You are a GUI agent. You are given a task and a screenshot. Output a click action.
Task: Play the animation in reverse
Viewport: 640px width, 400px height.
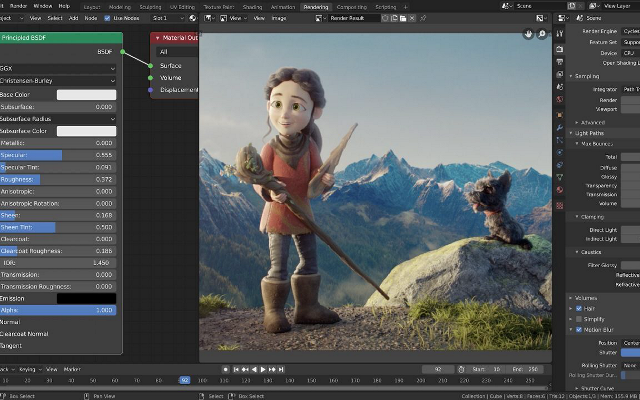pyautogui.click(x=254, y=369)
